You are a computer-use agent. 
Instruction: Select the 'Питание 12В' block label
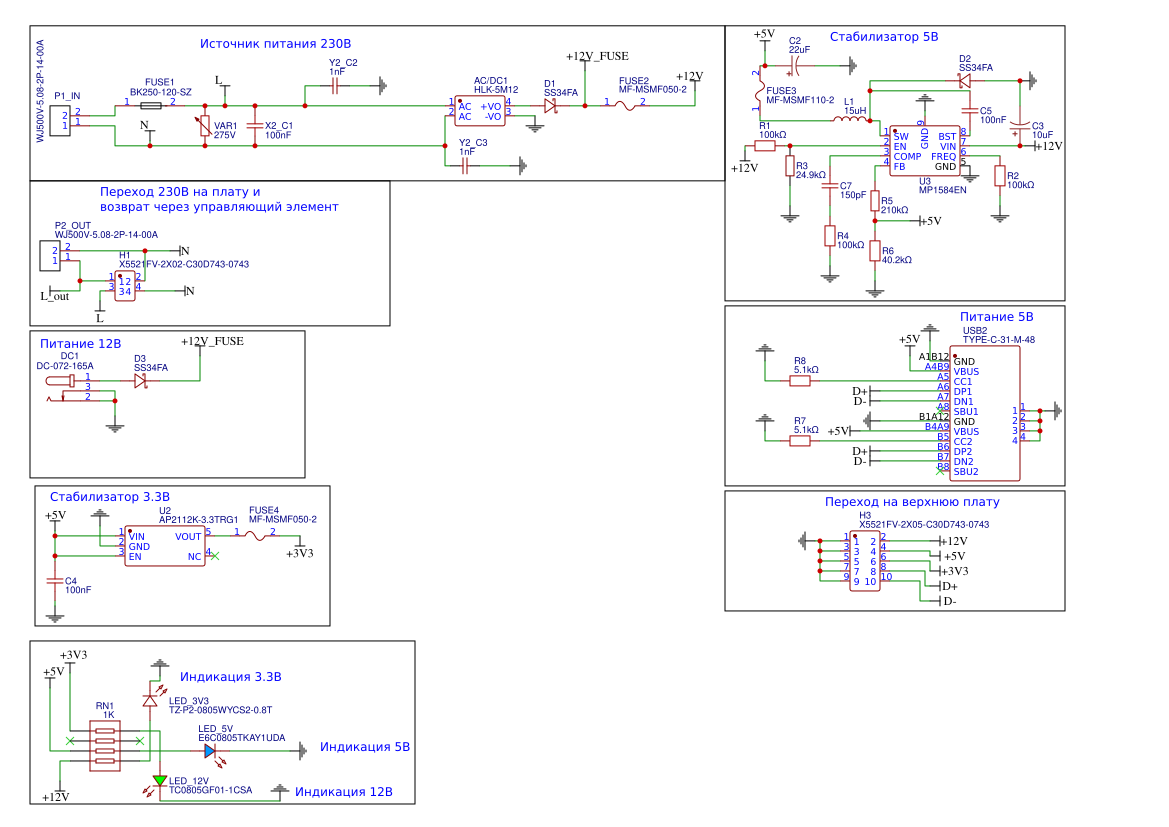81,344
